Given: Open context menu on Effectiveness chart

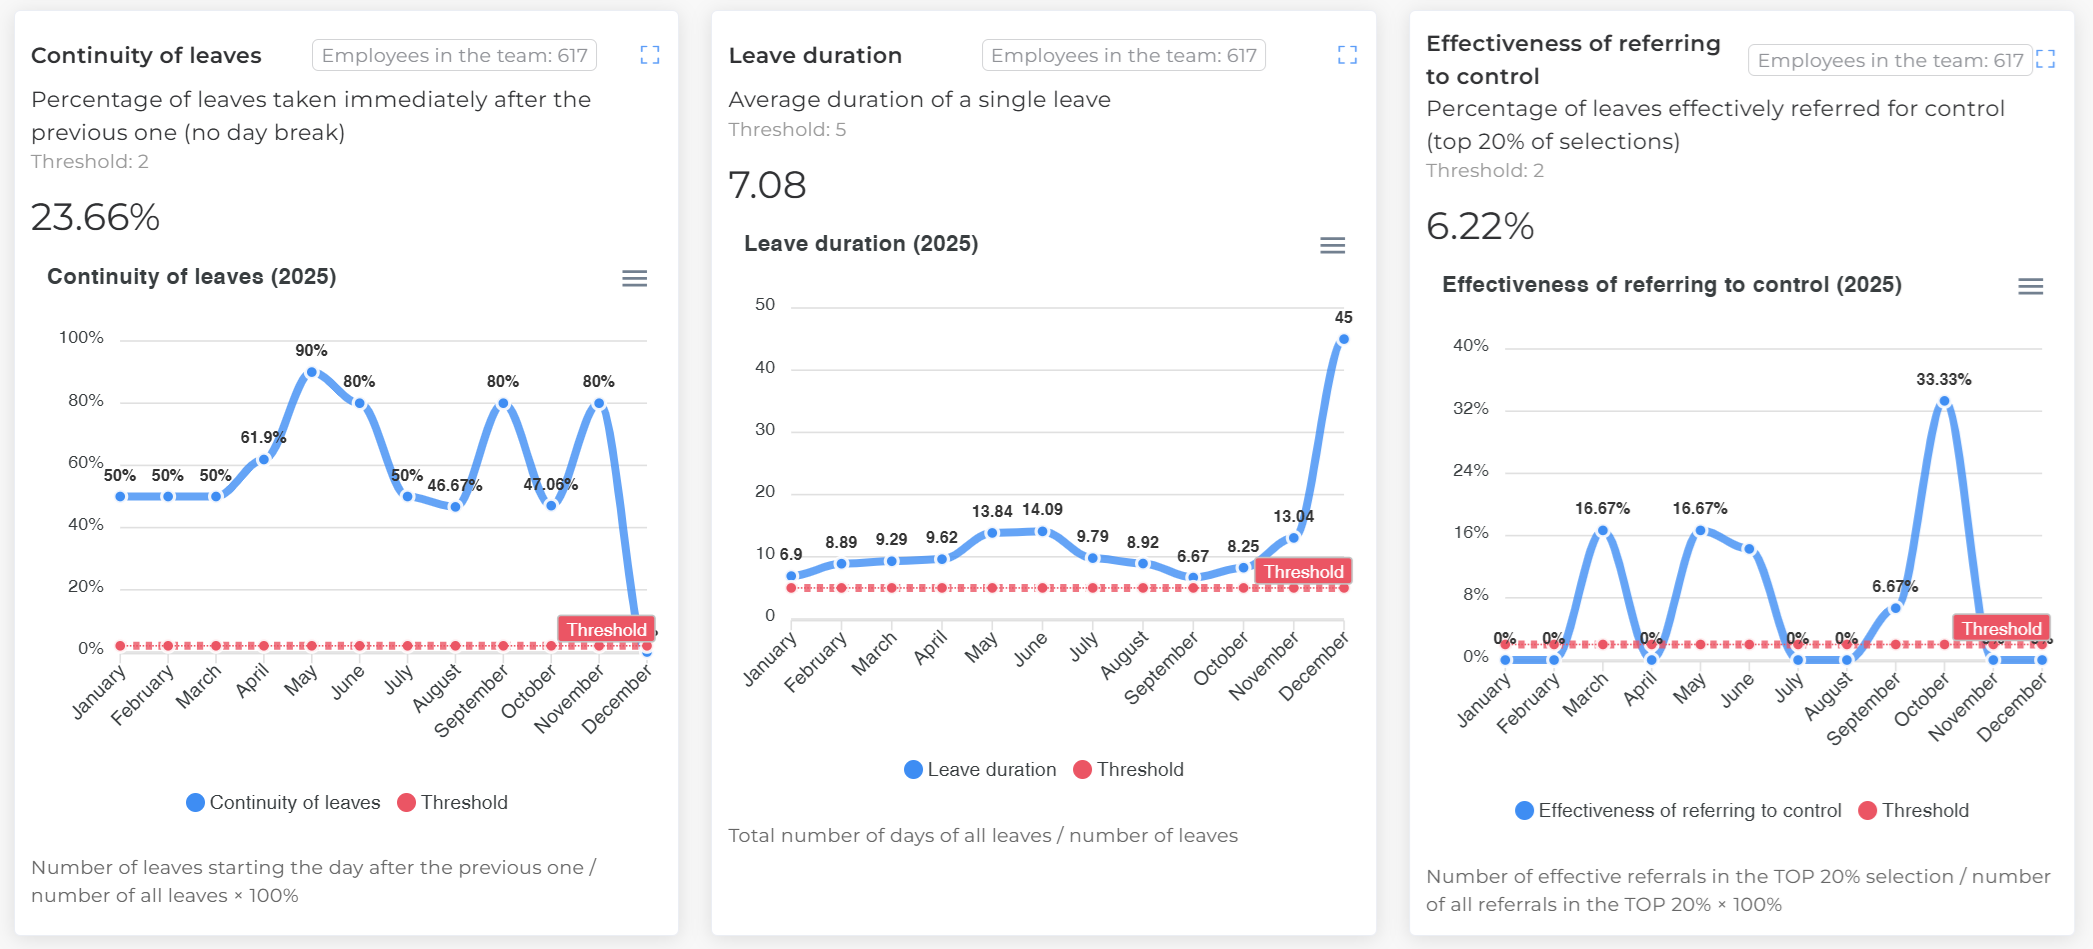Looking at the screenshot, I should [x=2030, y=287].
